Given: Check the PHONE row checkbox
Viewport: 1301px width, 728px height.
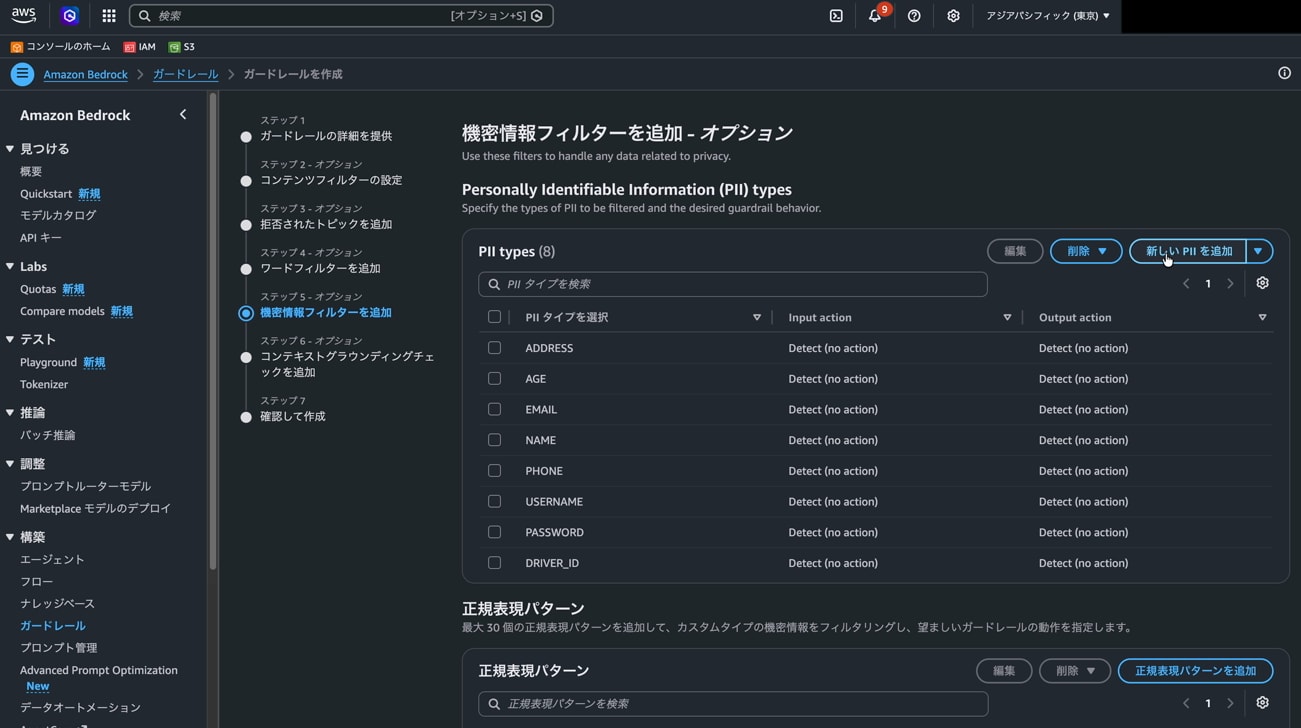Looking at the screenshot, I should point(494,471).
